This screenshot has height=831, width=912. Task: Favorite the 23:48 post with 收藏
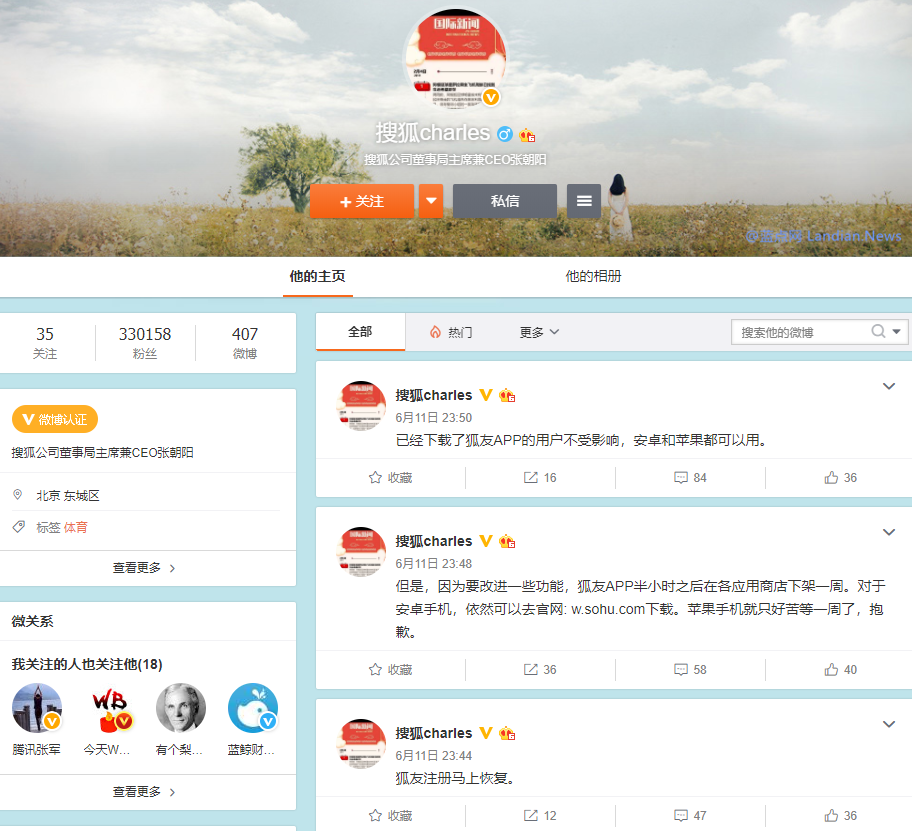[390, 669]
